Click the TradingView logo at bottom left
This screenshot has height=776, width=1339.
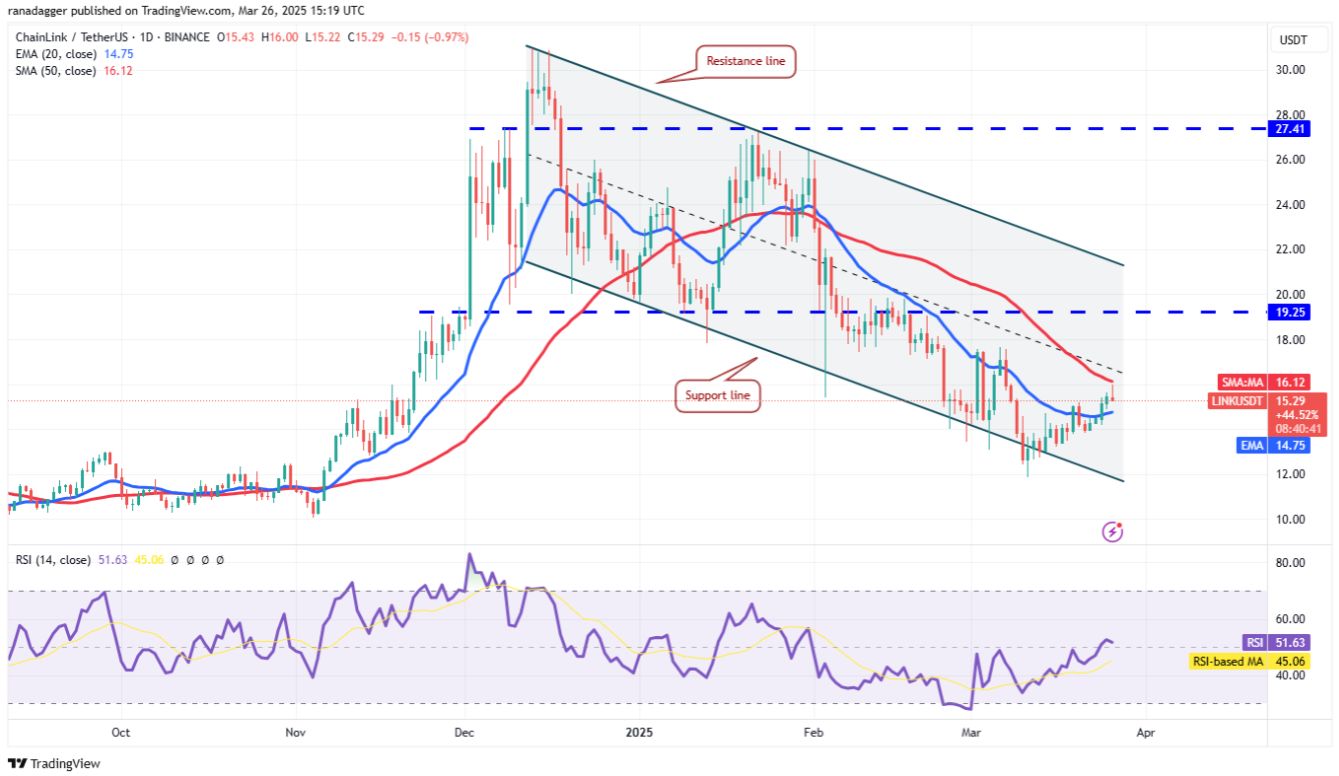[x=56, y=763]
